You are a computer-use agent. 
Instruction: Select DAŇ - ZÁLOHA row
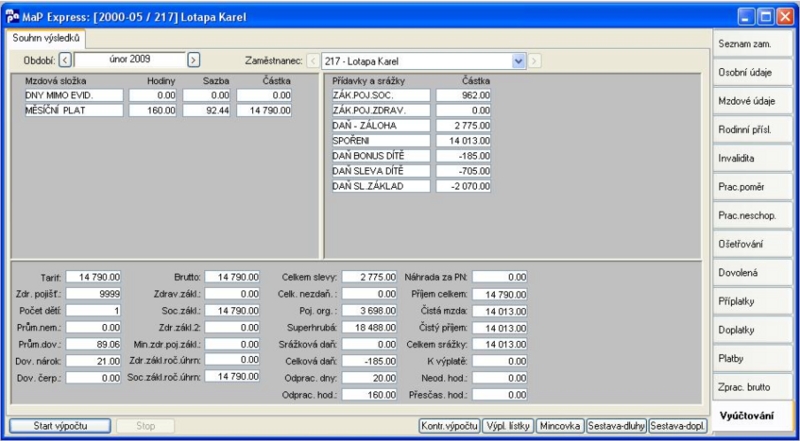[411, 126]
